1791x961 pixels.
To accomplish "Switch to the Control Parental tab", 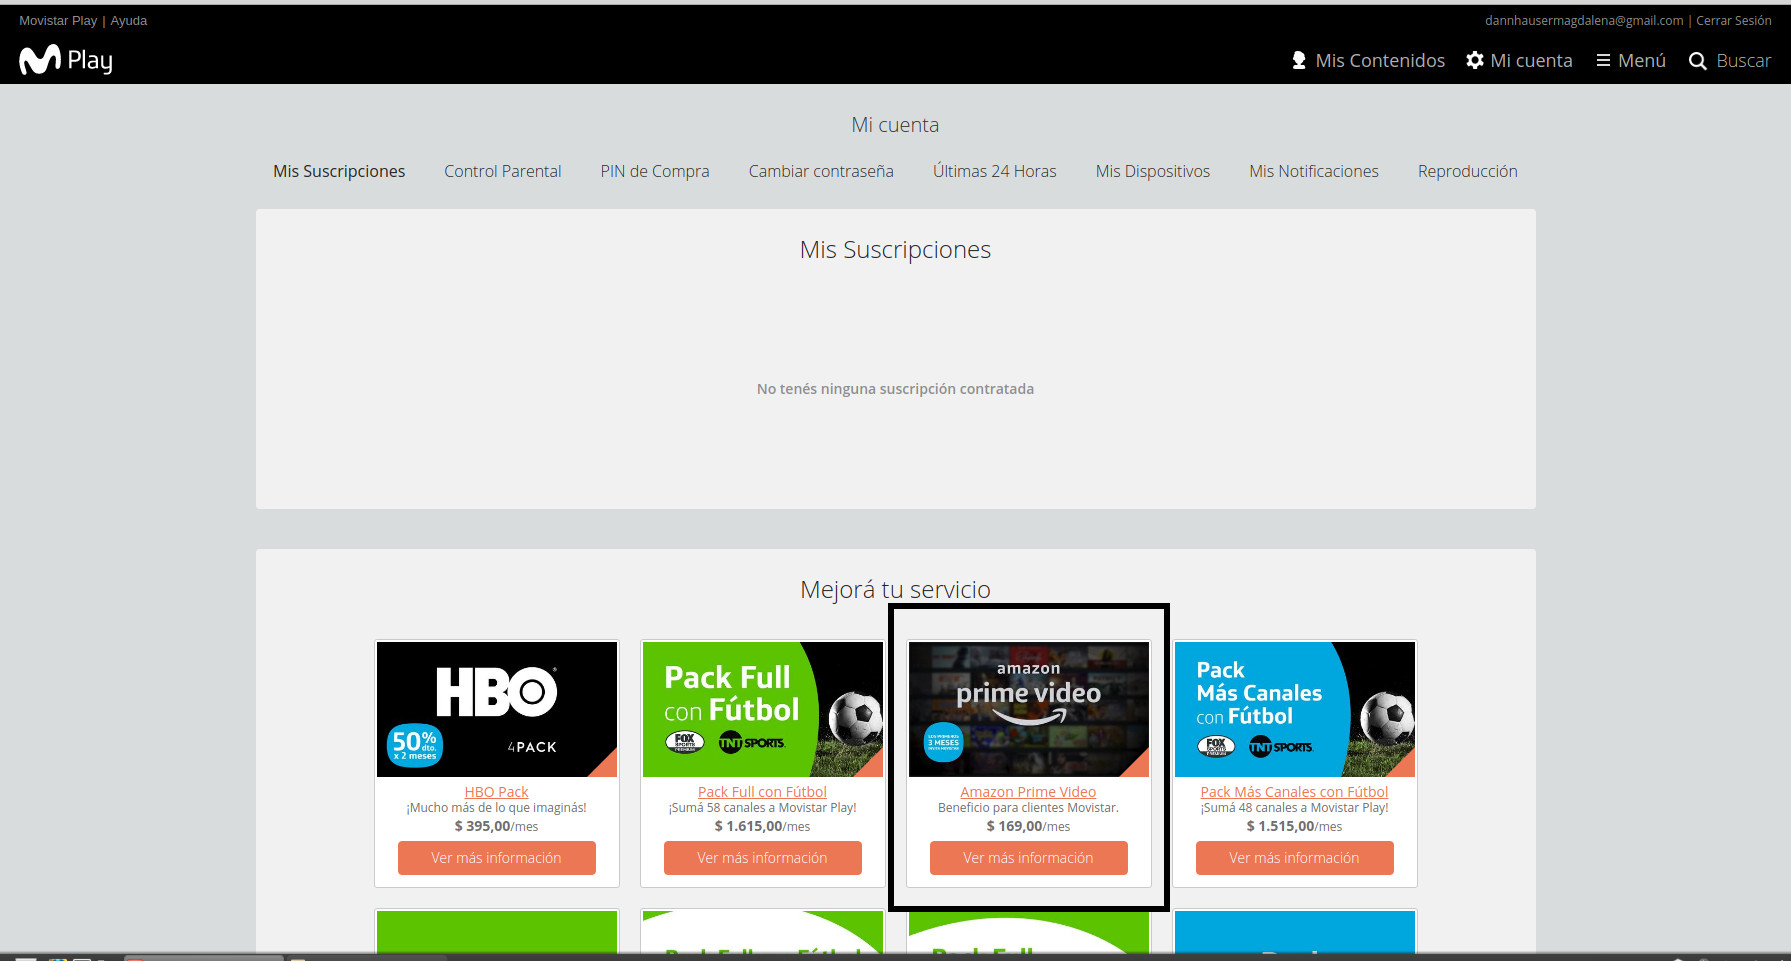I will 502,171.
